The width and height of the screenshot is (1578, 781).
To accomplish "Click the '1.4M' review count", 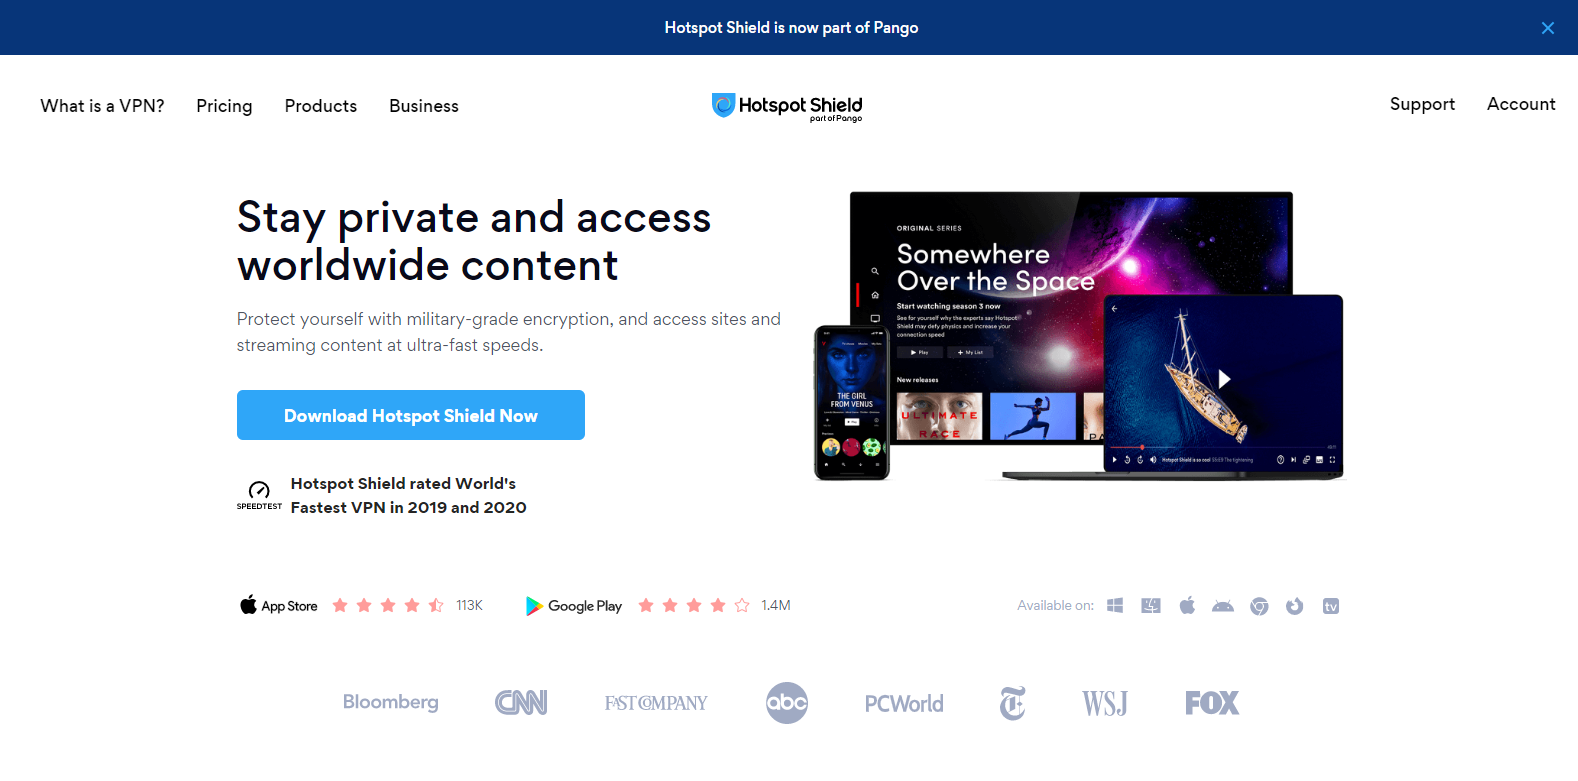I will point(776,605).
